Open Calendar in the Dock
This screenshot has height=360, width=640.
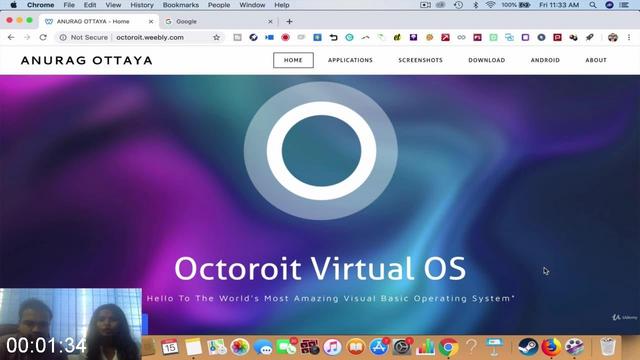pos(169,347)
